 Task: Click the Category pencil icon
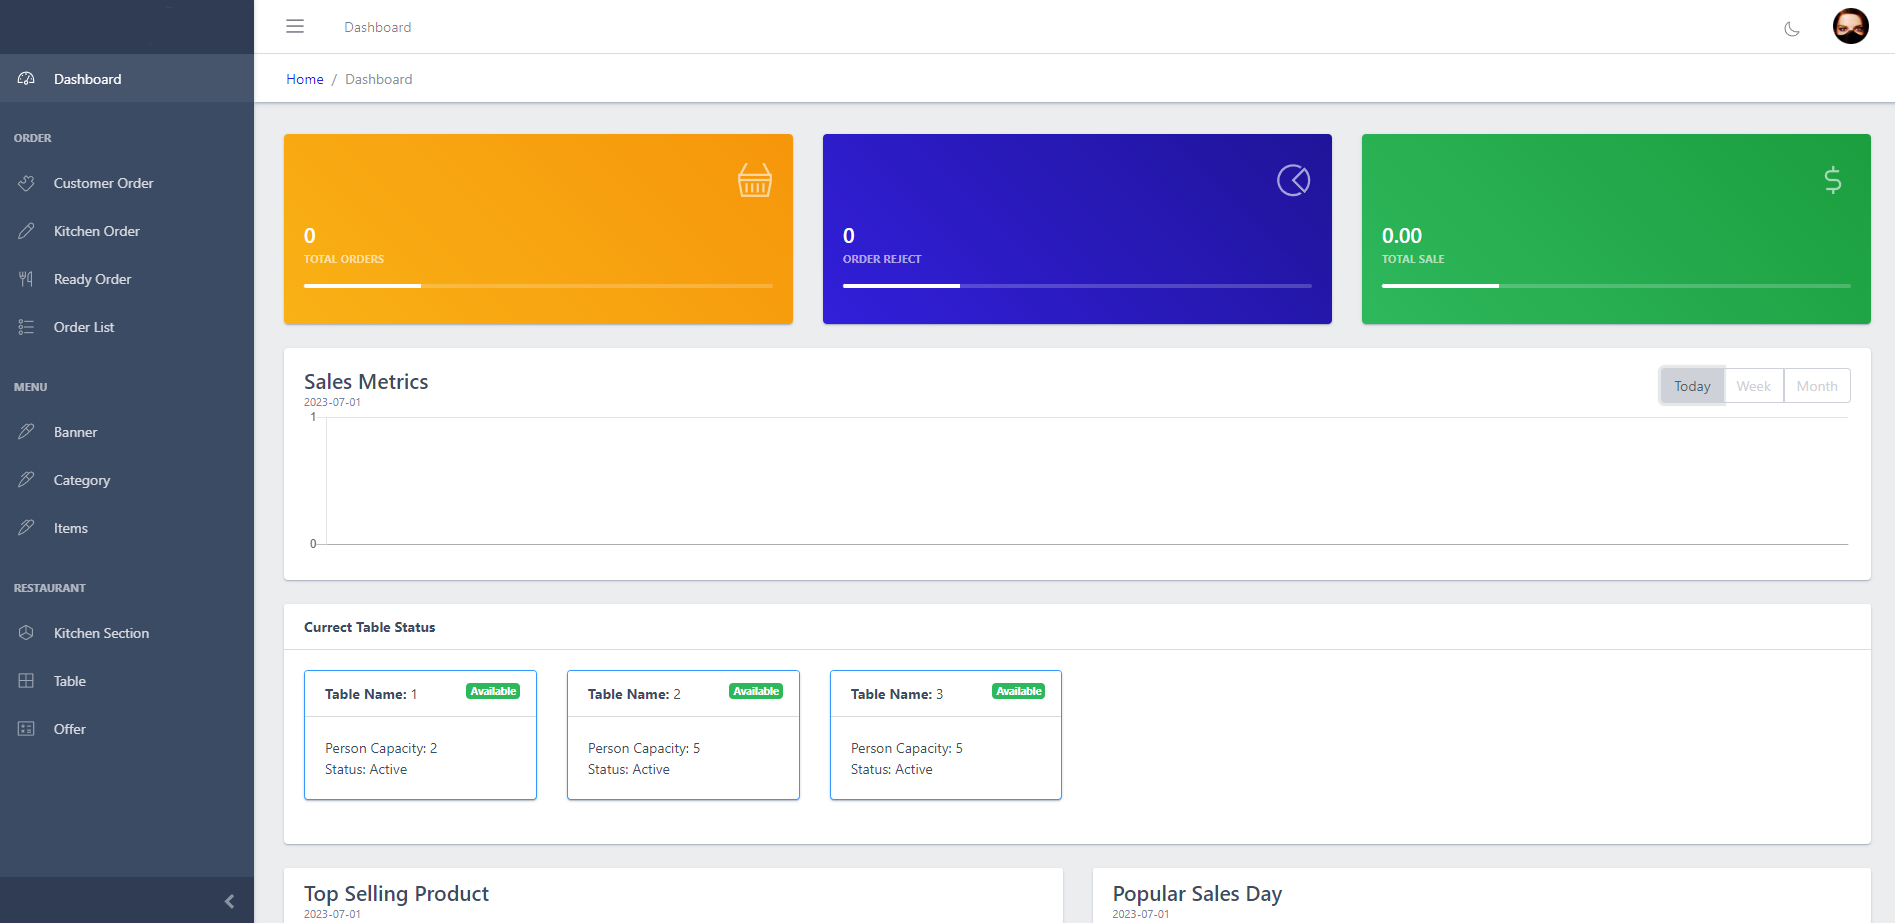point(26,480)
